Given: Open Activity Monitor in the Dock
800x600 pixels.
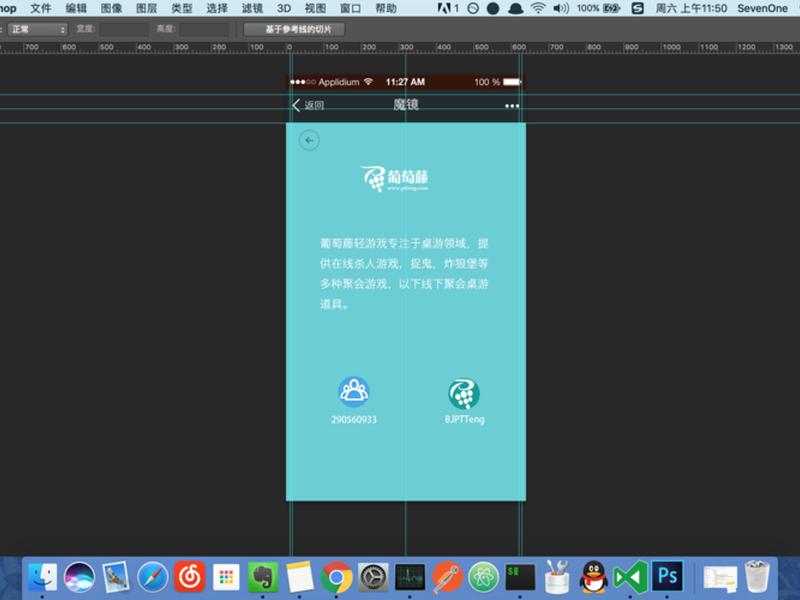Looking at the screenshot, I should tap(410, 577).
